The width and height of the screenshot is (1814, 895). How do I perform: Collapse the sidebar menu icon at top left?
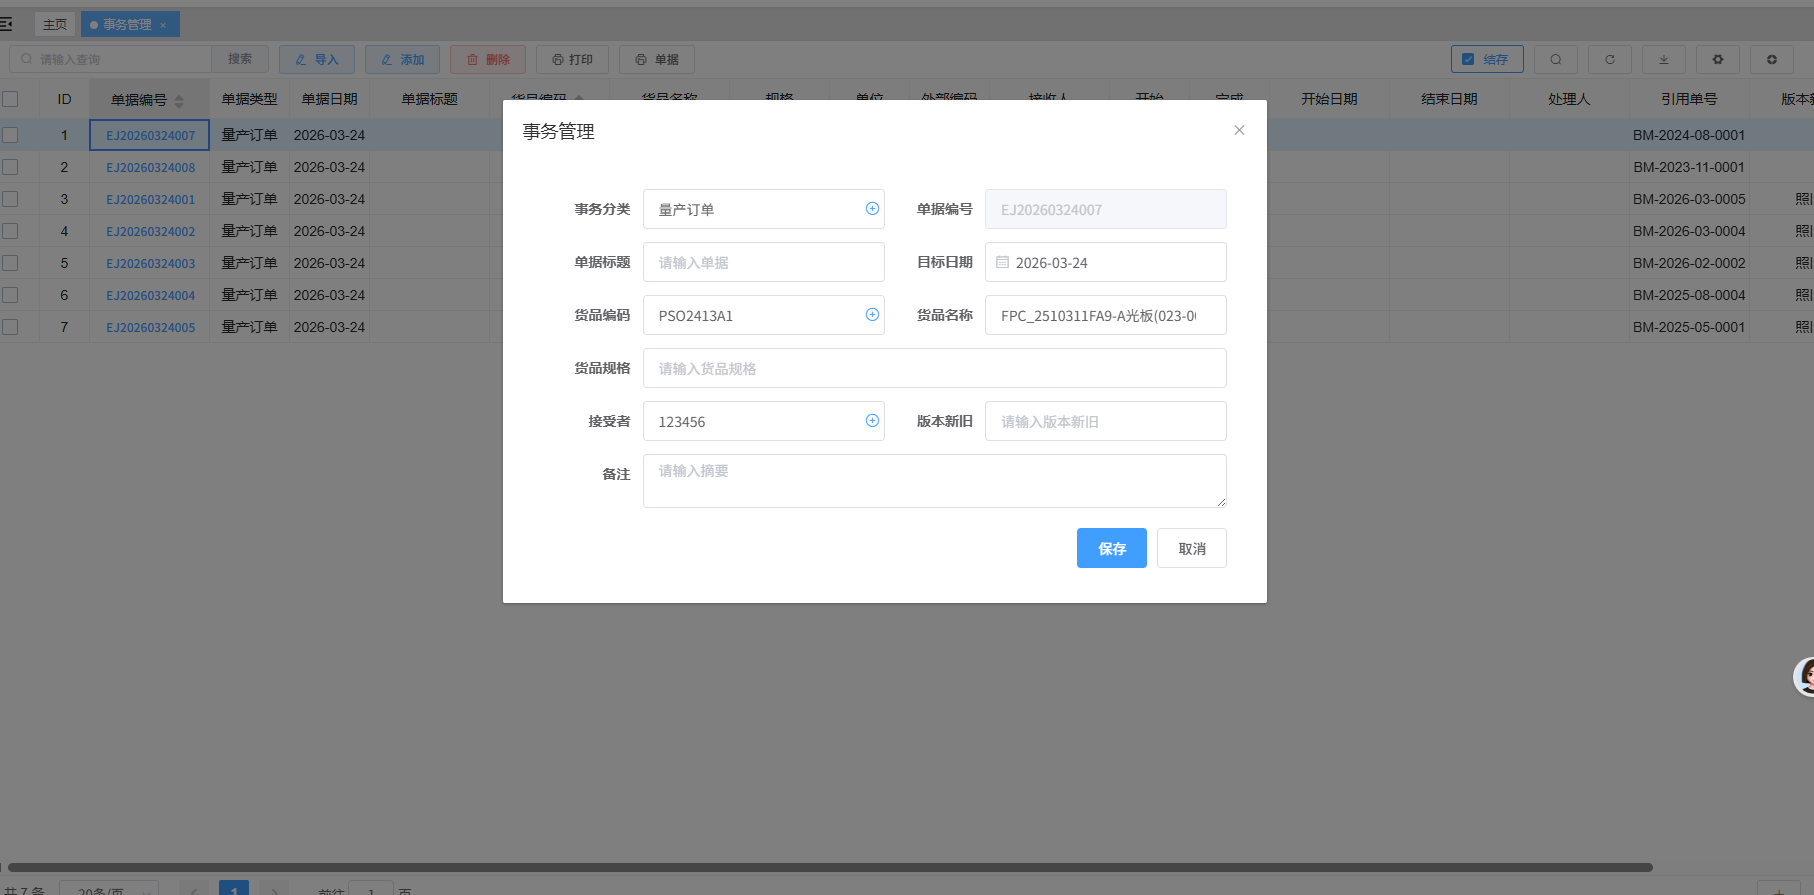7,23
